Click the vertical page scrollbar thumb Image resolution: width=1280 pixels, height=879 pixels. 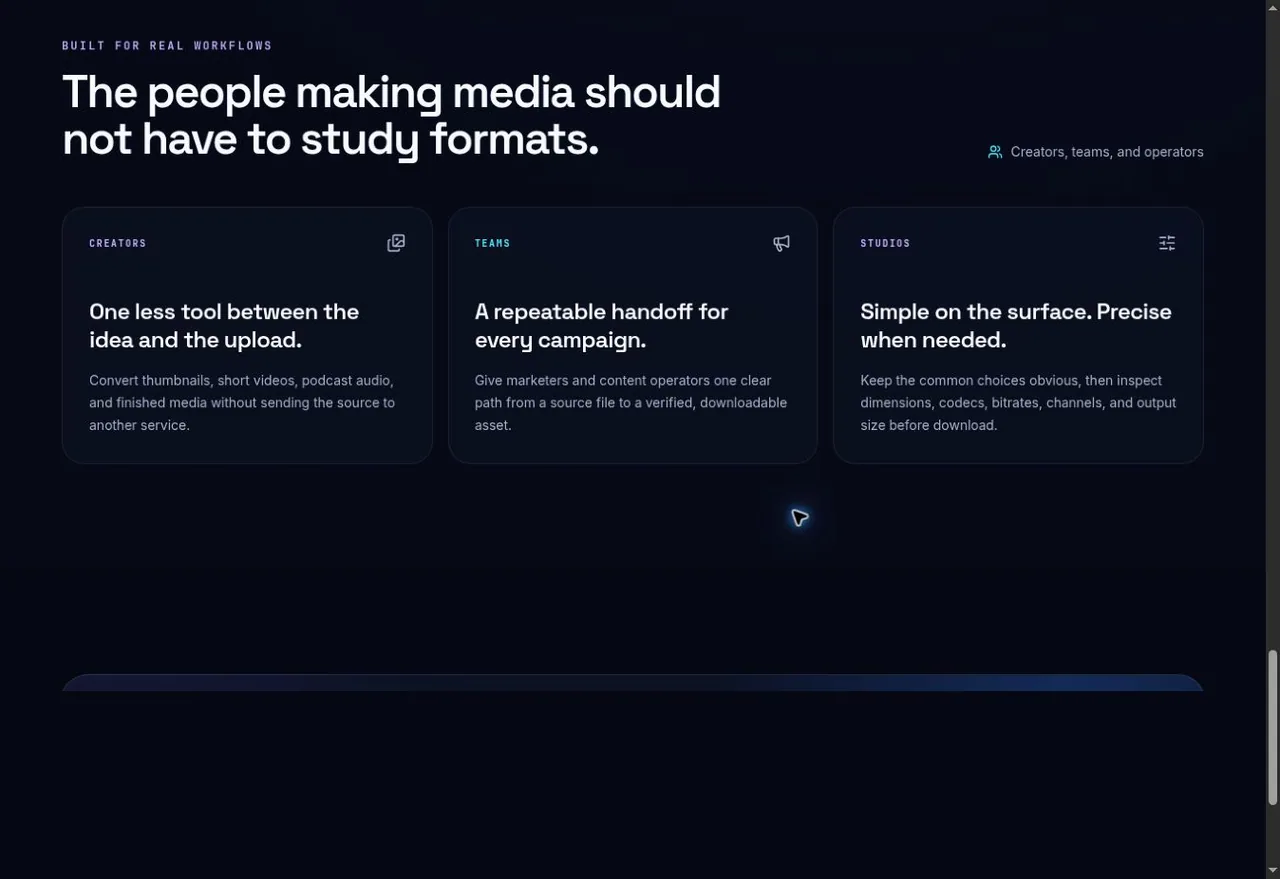pos(1272,727)
